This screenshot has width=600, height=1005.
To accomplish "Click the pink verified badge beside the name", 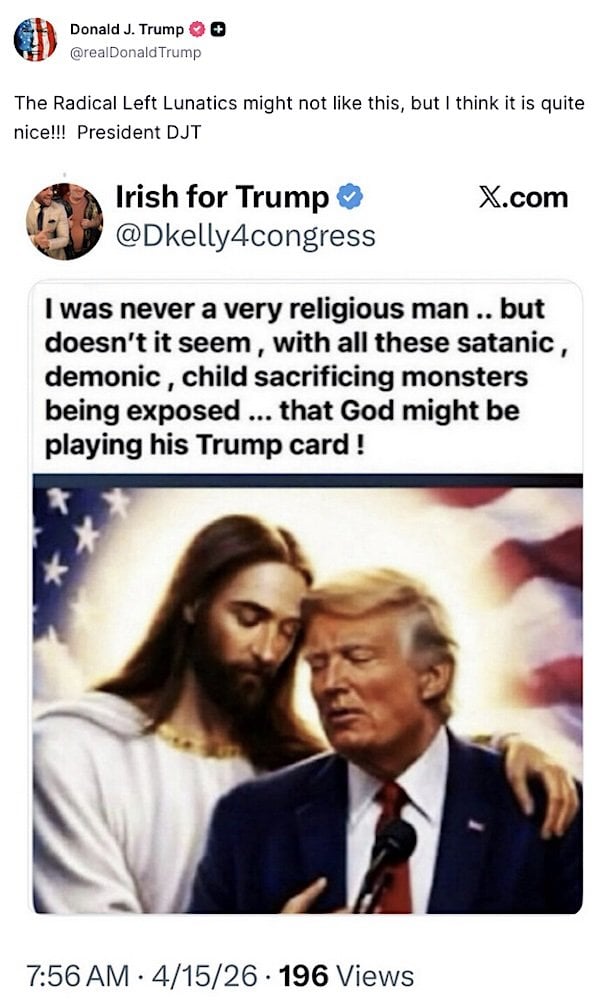I will point(197,29).
